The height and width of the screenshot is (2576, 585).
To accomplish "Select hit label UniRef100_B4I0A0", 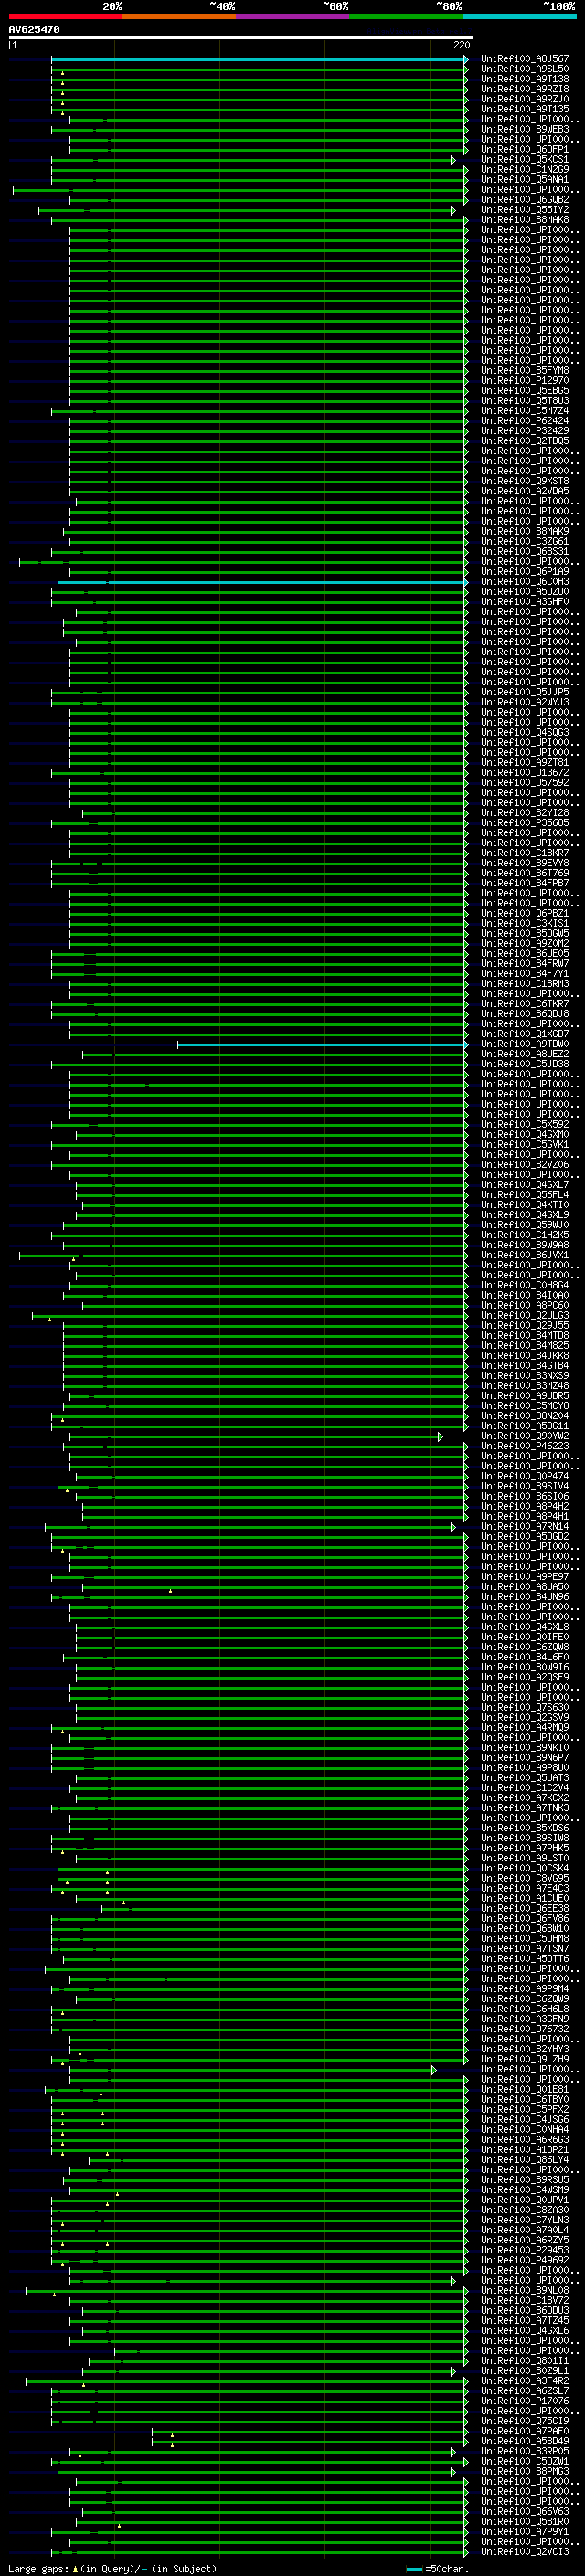I will [524, 1295].
